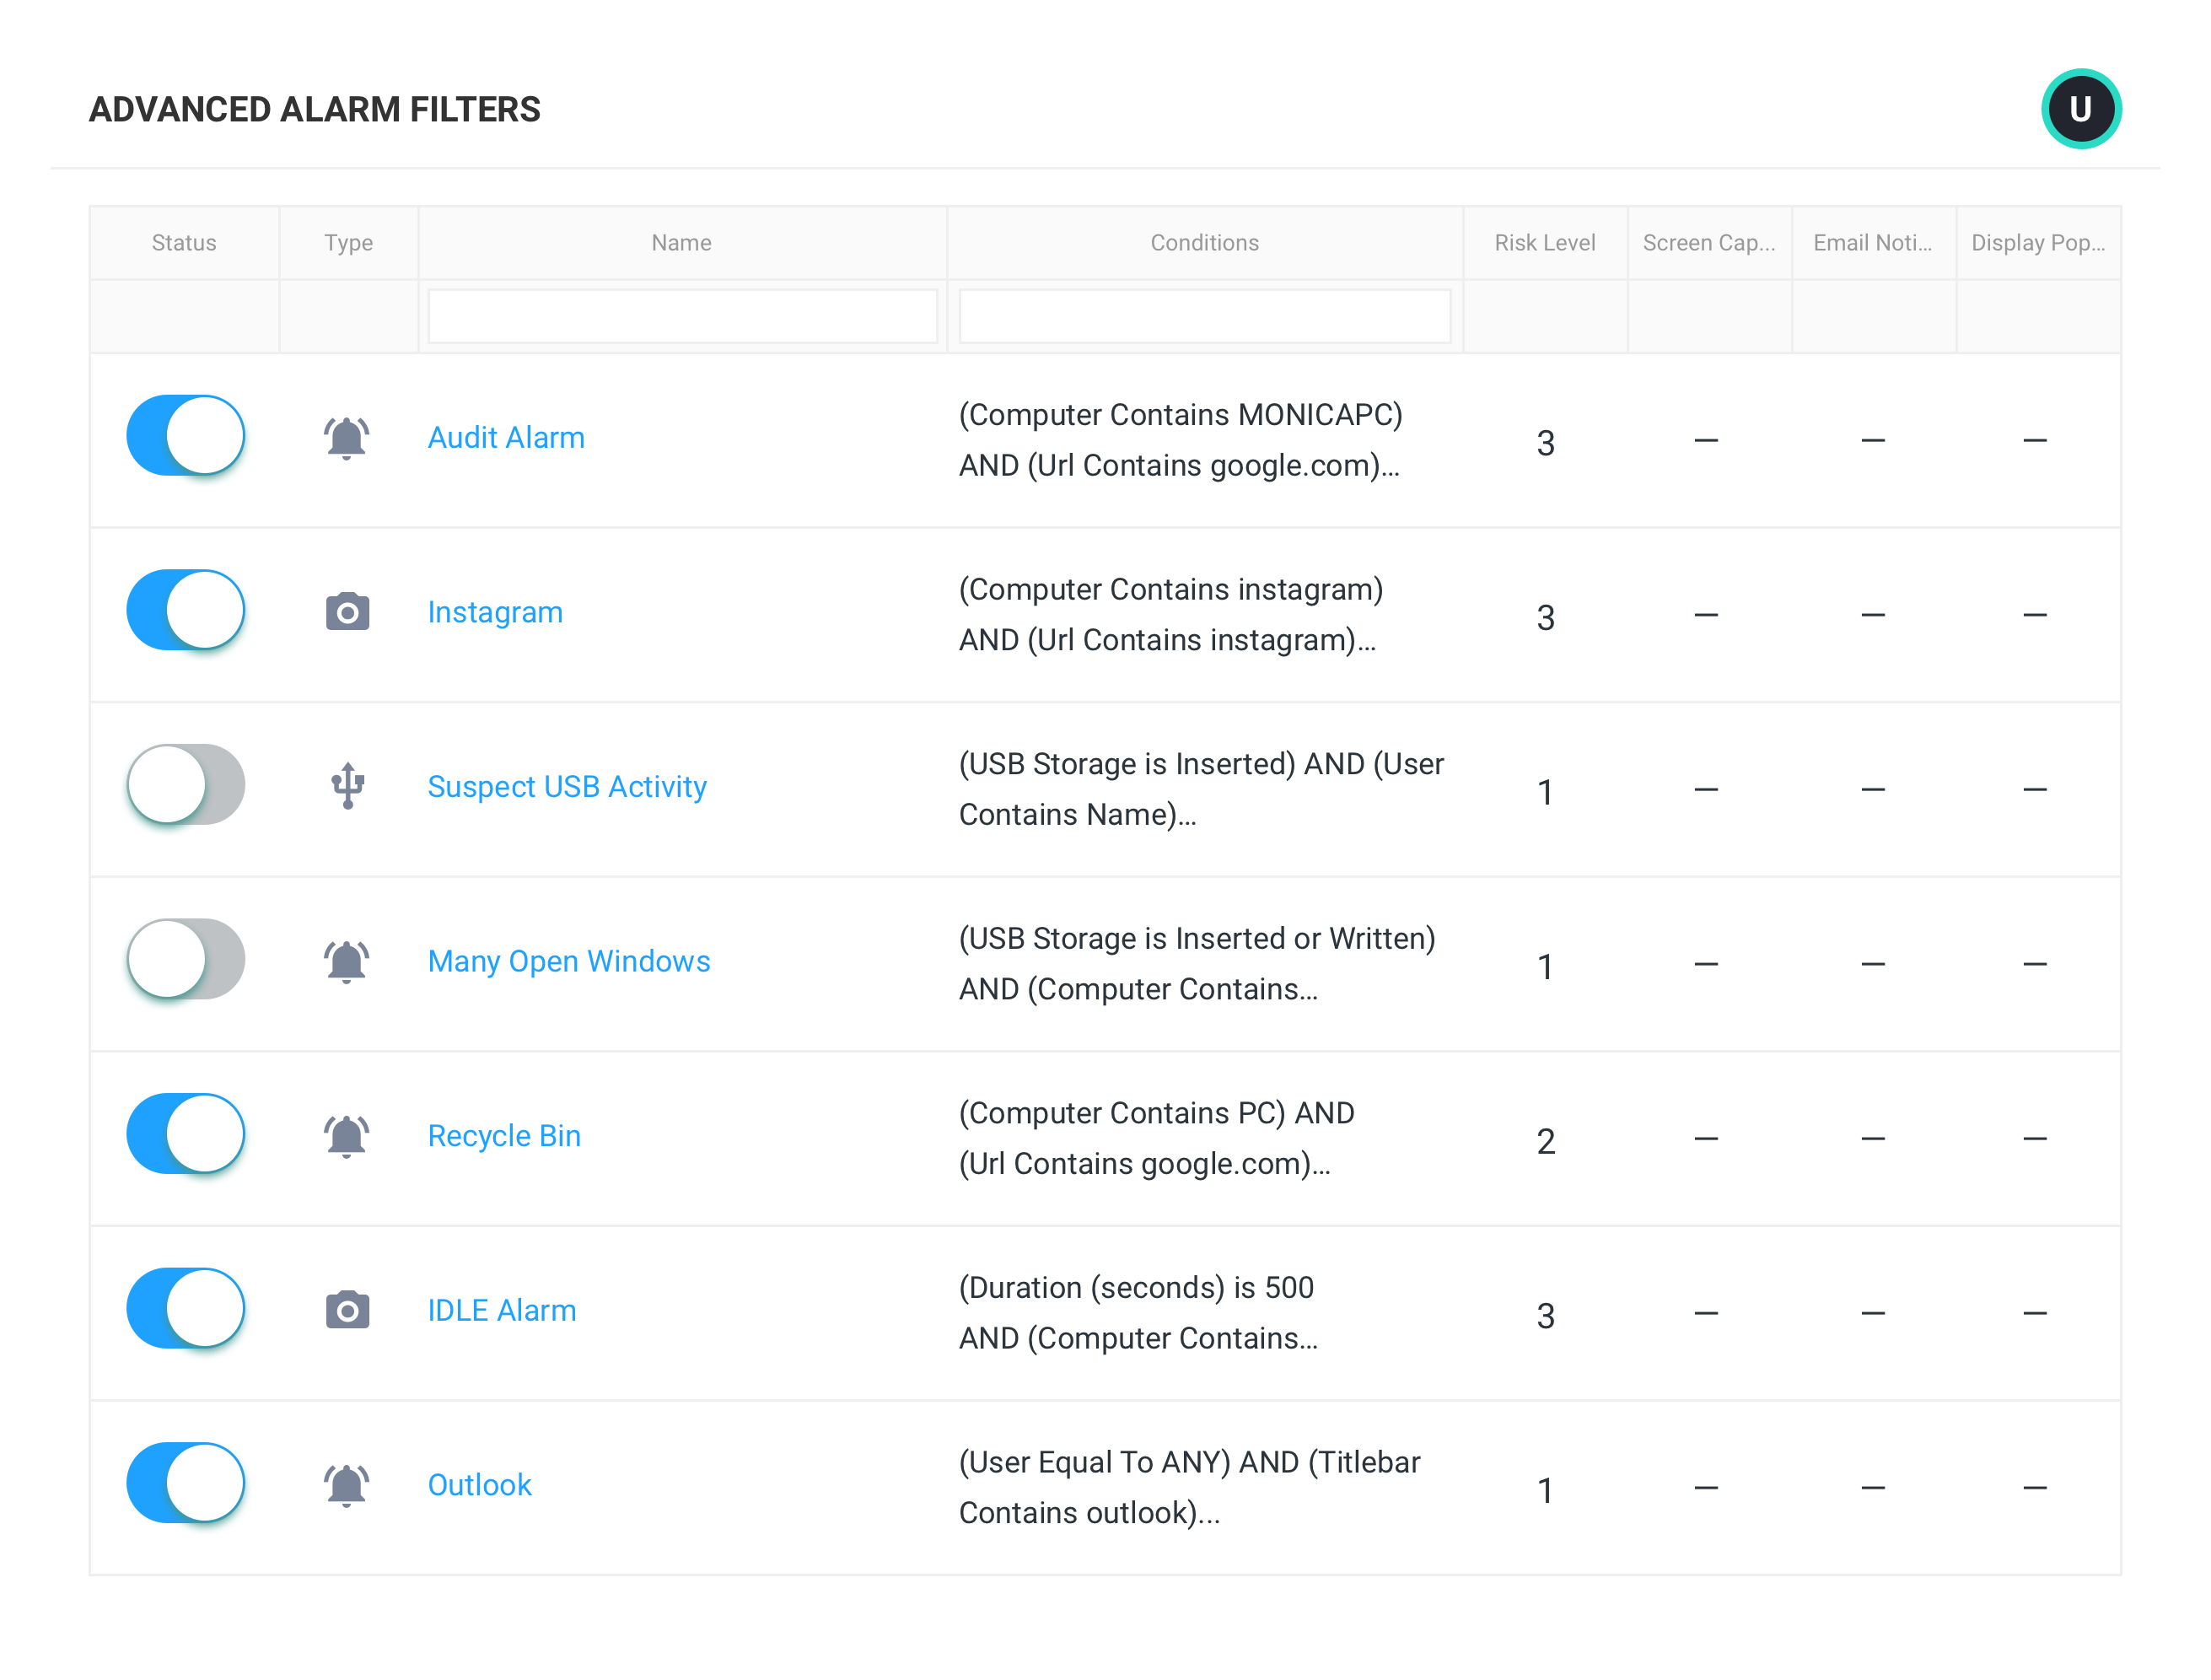Sort by the Risk Level column
The image size is (2211, 1680).
coord(1544,242)
